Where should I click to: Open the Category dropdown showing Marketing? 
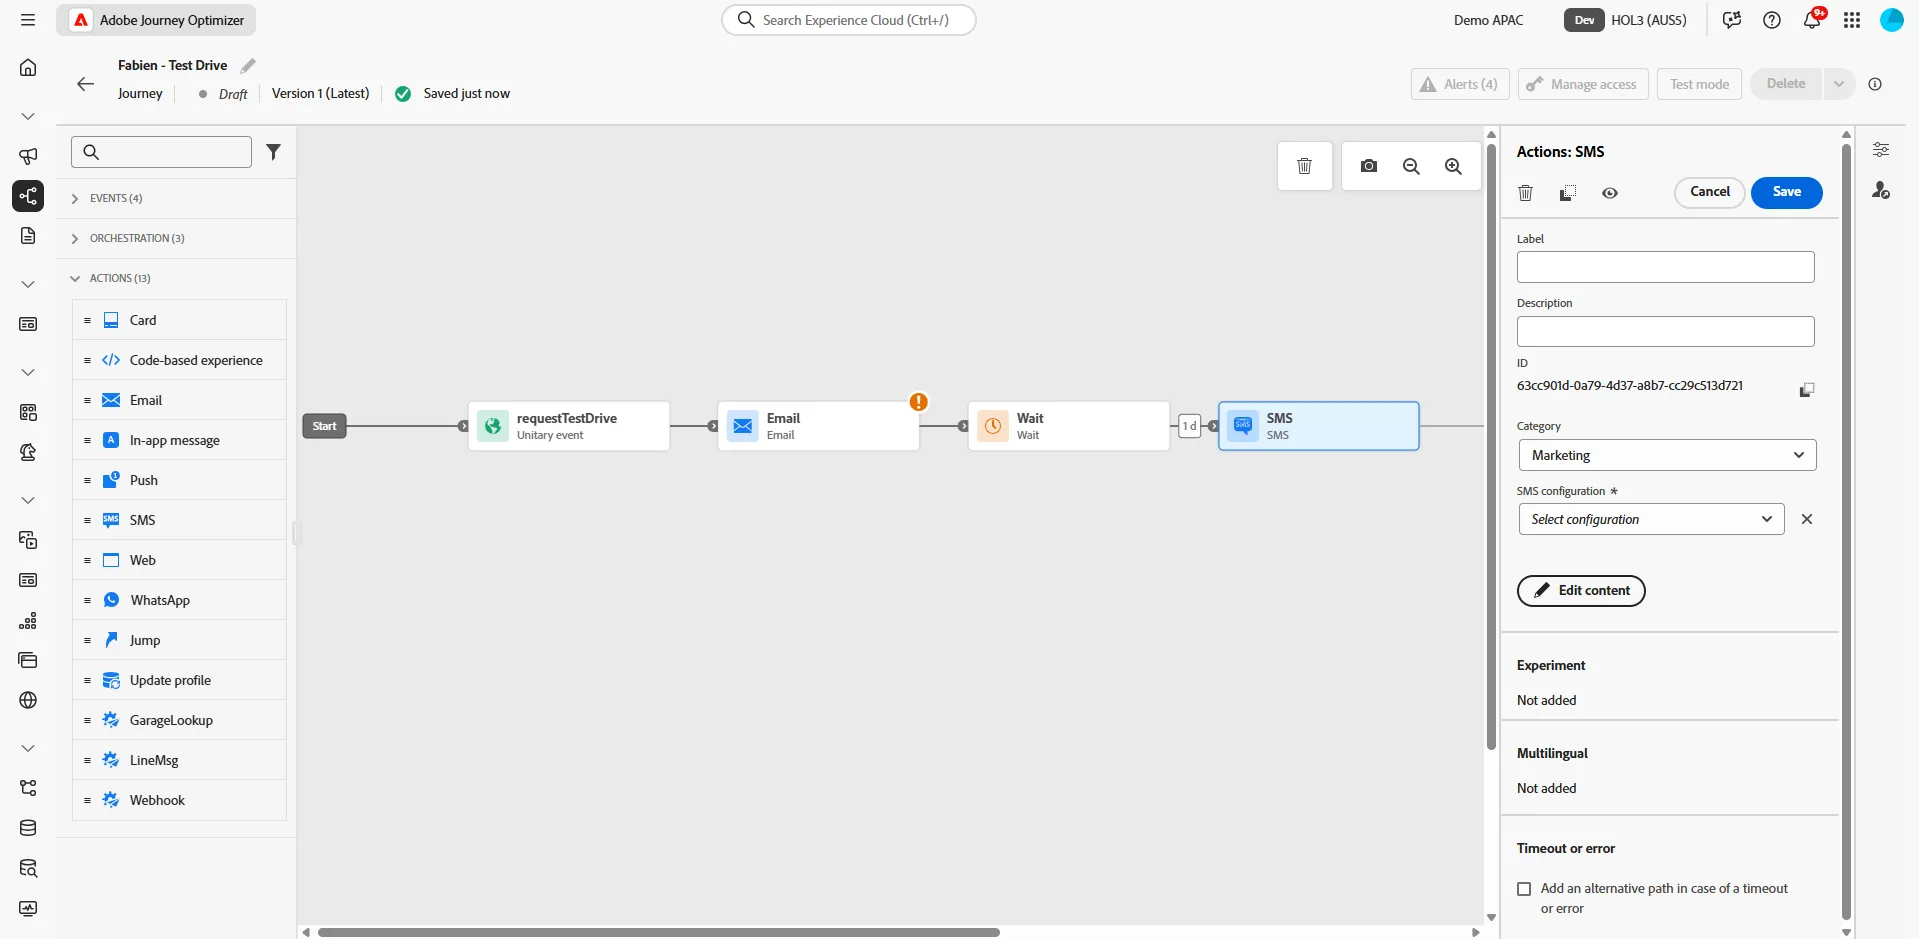click(1667, 455)
